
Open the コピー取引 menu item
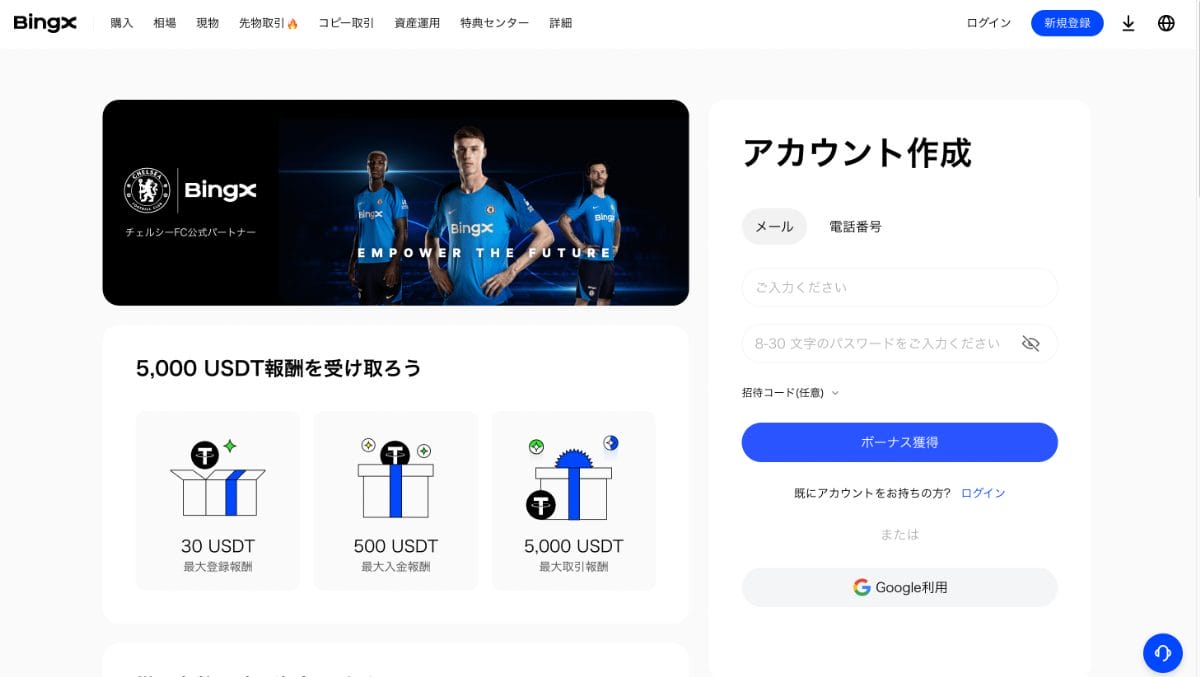346,23
